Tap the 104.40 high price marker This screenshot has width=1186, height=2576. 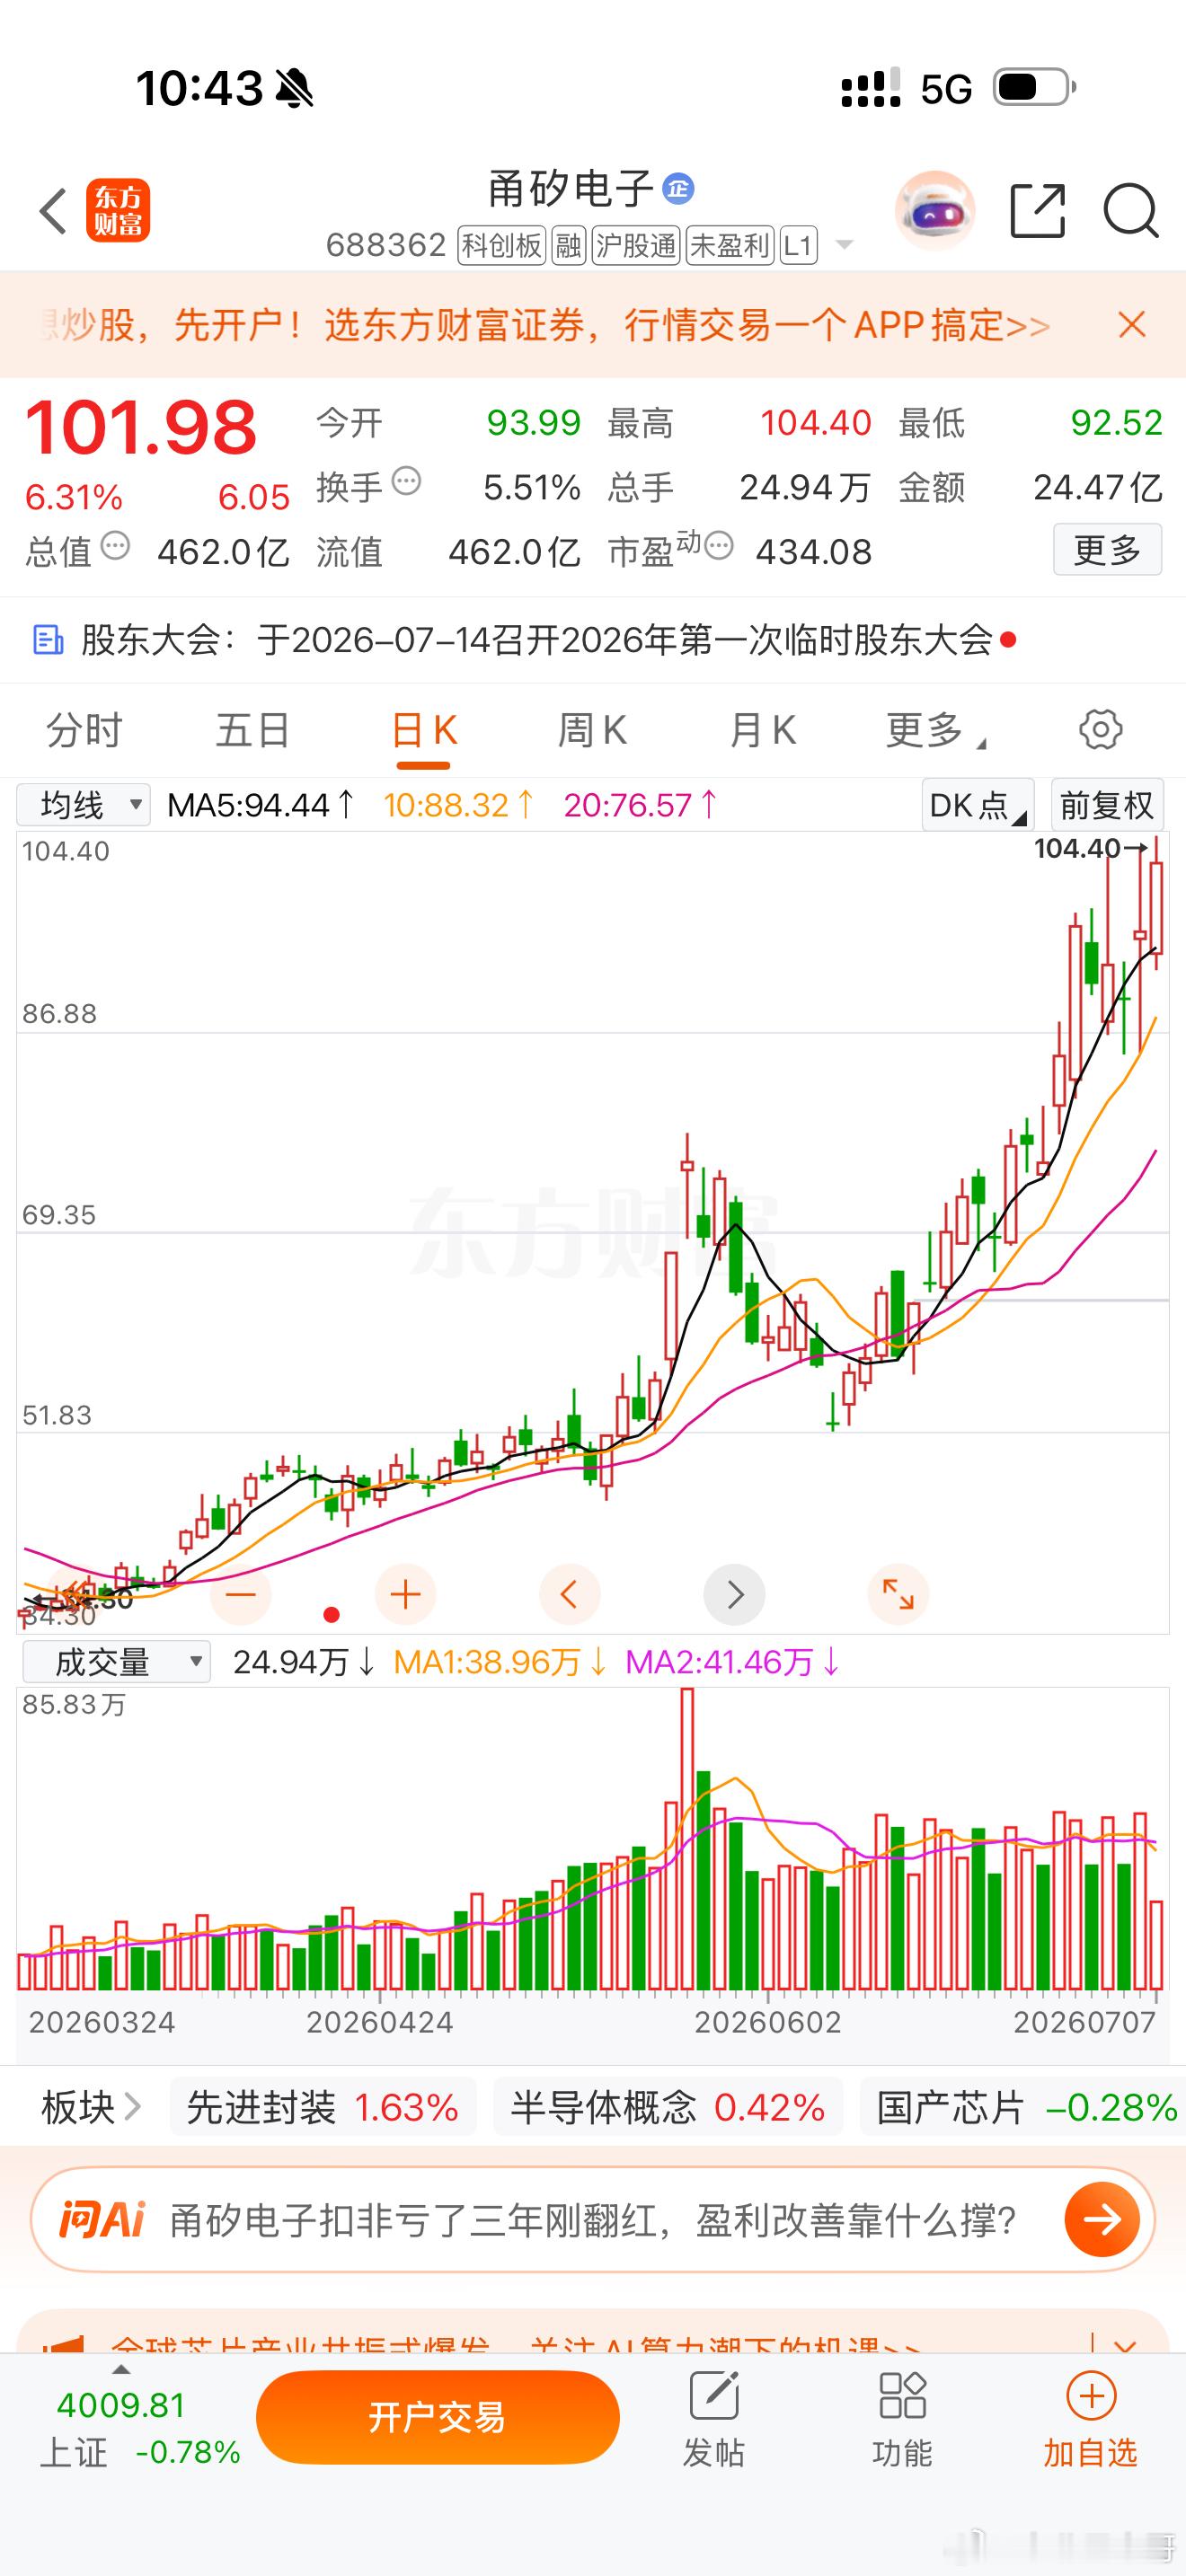tap(1090, 848)
